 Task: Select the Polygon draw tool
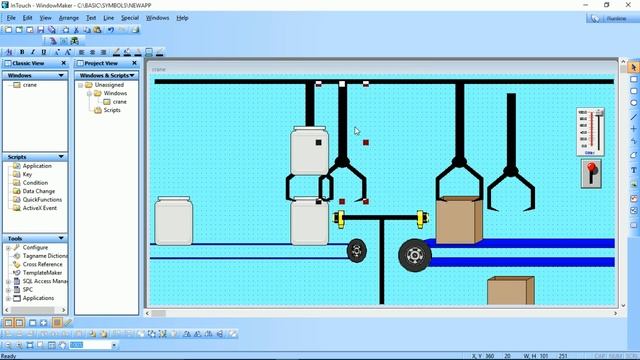pyautogui.click(x=633, y=155)
